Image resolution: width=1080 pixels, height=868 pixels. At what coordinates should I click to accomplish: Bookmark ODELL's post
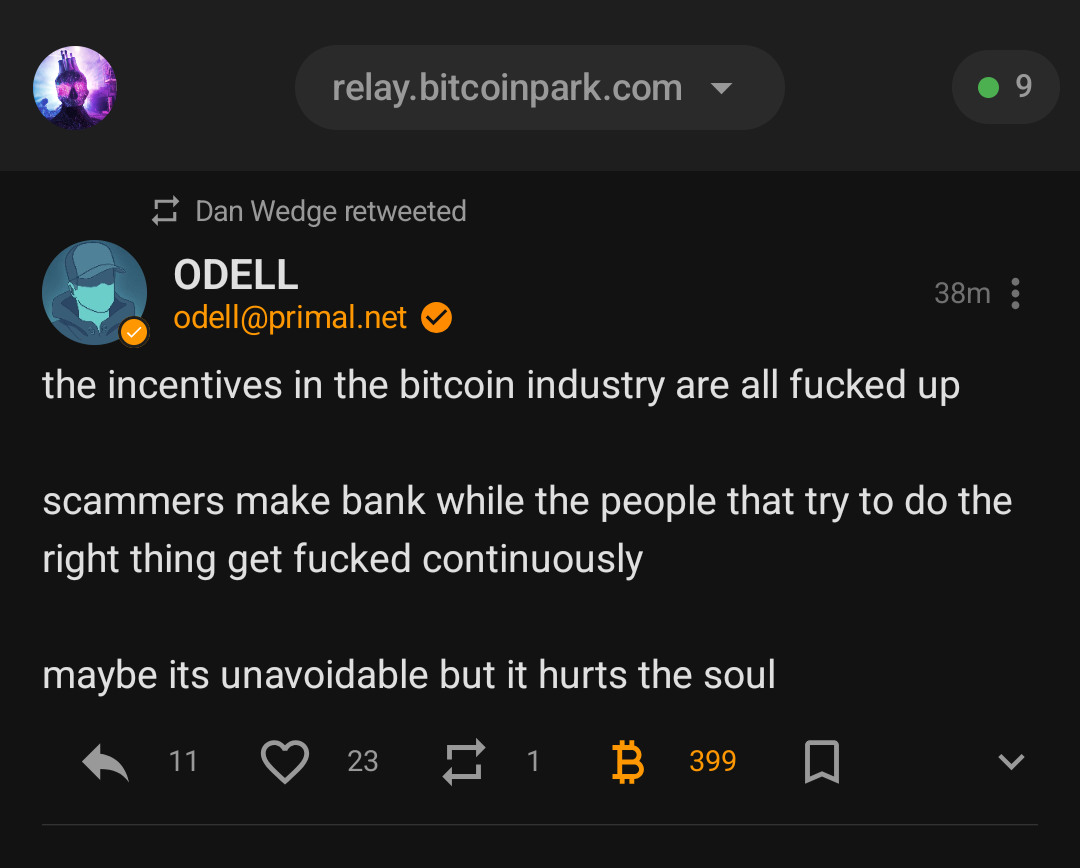821,762
